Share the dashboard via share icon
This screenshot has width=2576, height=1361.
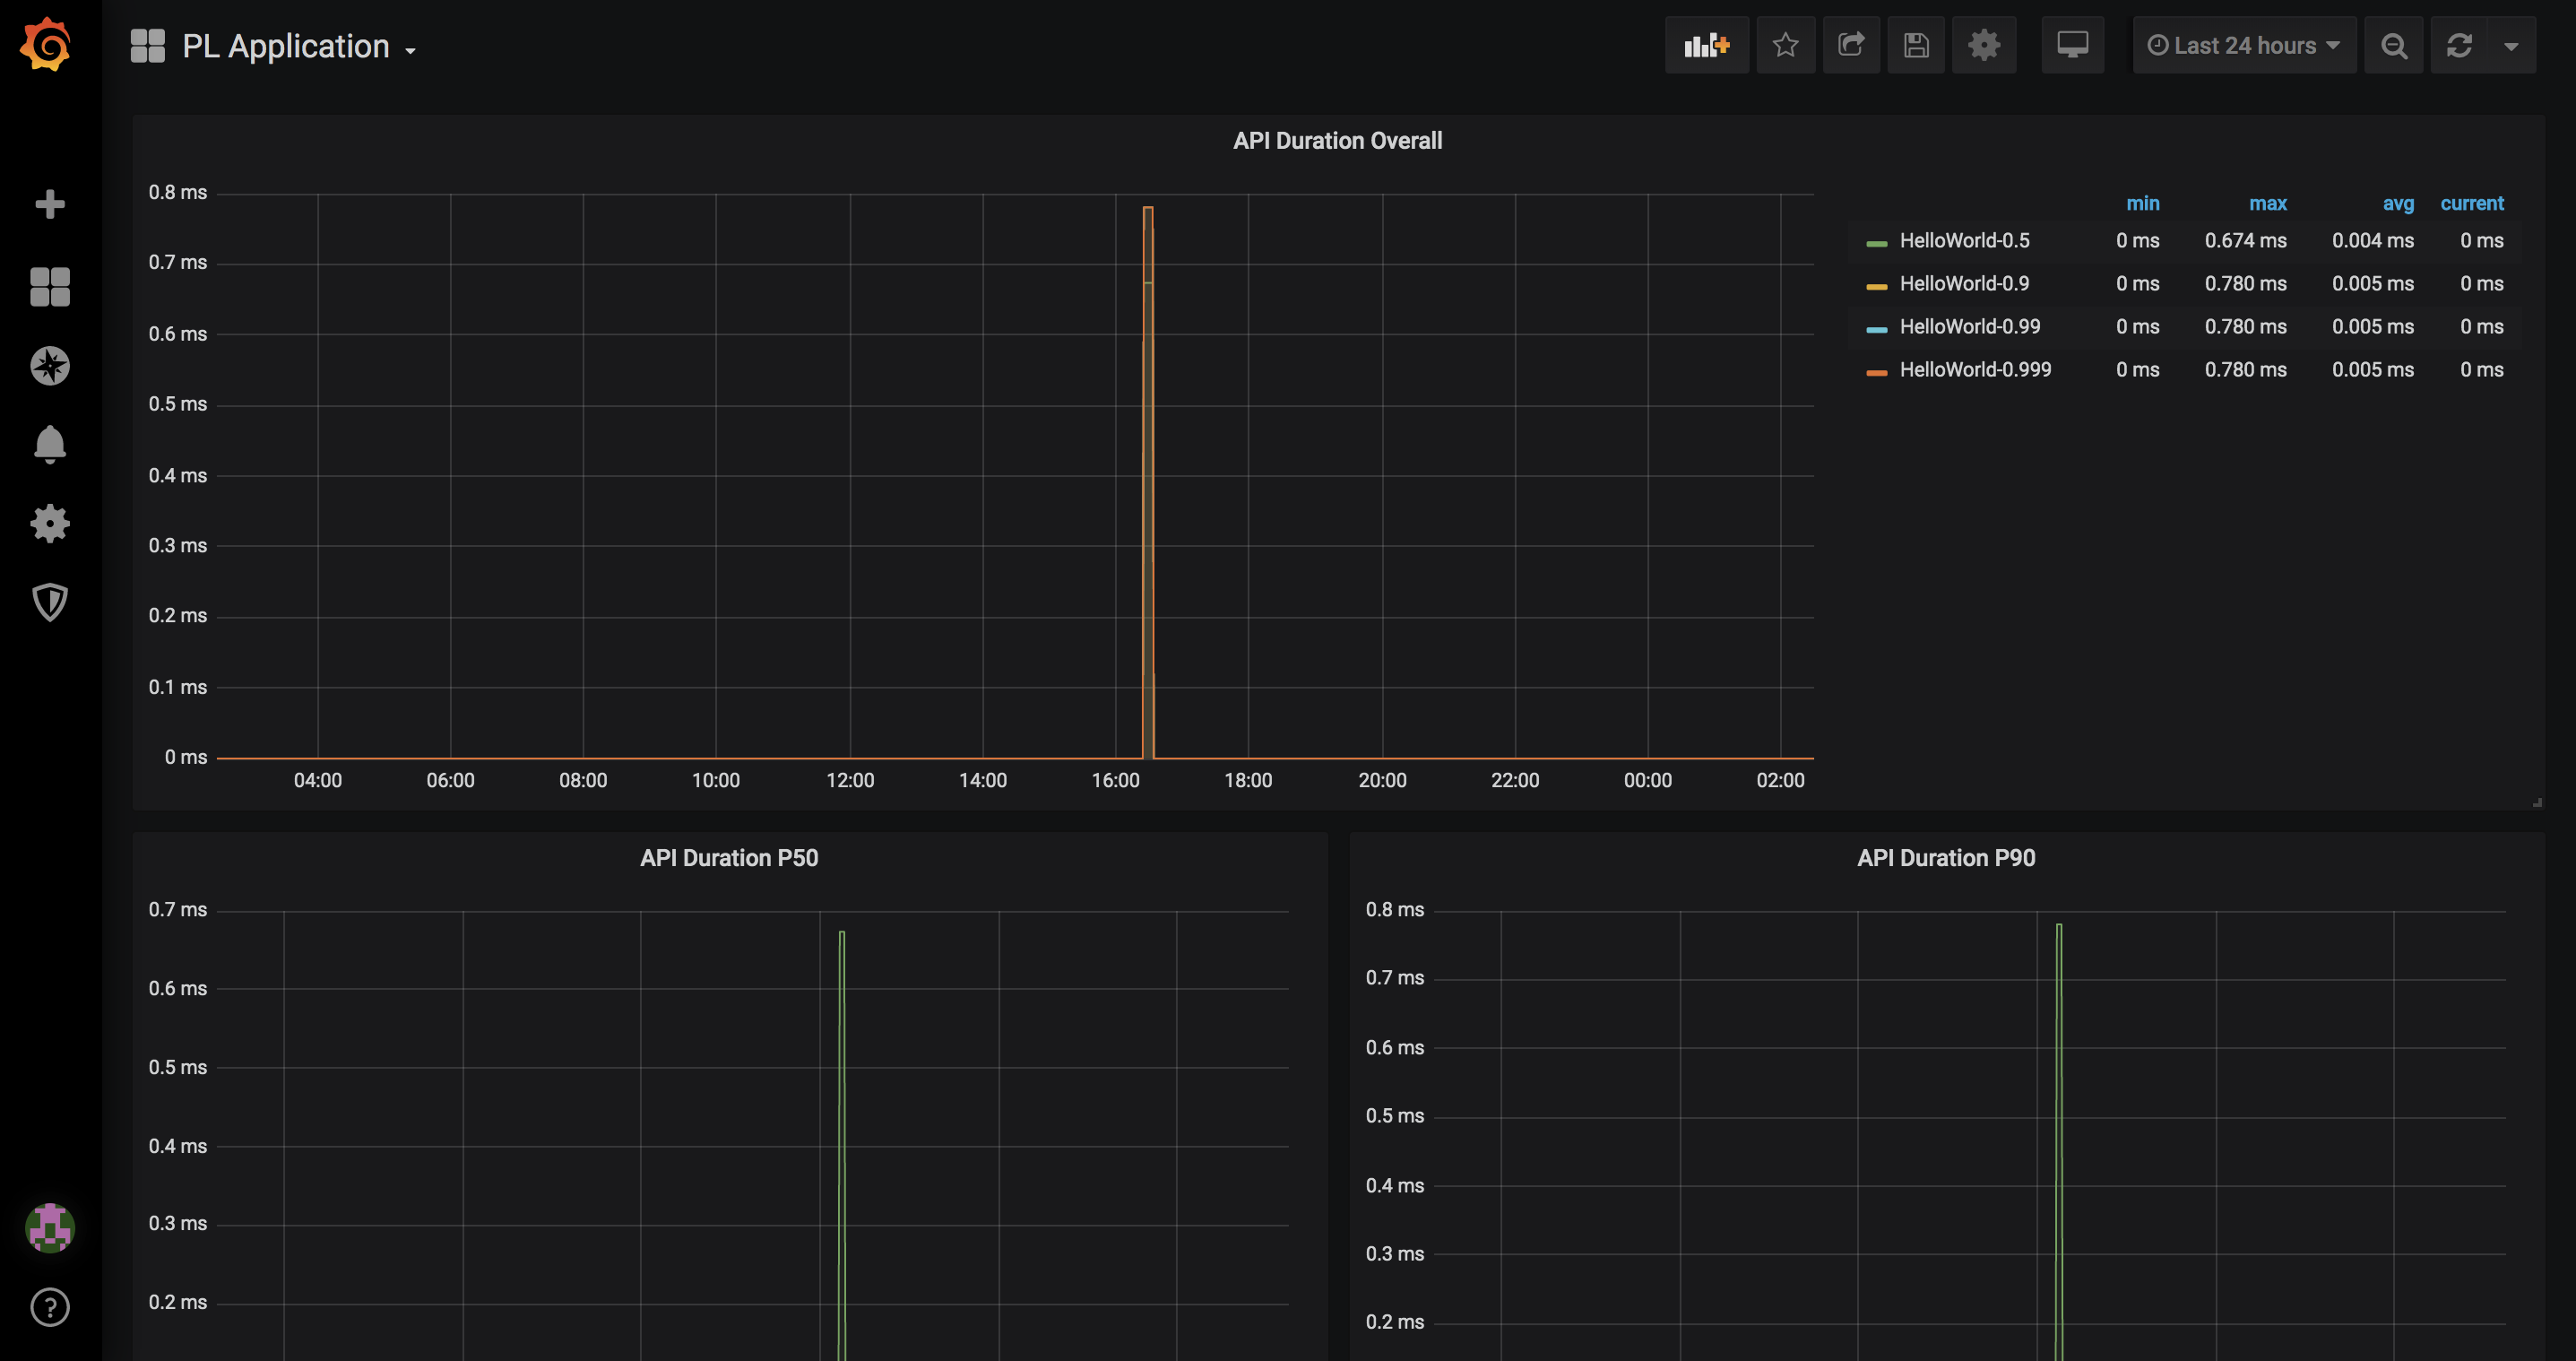point(1851,45)
